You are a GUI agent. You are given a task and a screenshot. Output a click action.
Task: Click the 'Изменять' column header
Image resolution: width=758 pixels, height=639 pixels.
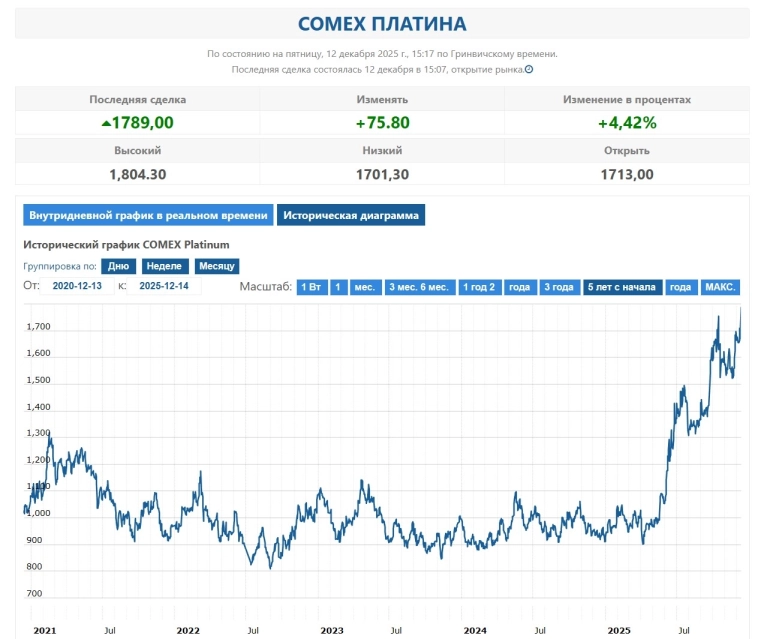coord(382,99)
